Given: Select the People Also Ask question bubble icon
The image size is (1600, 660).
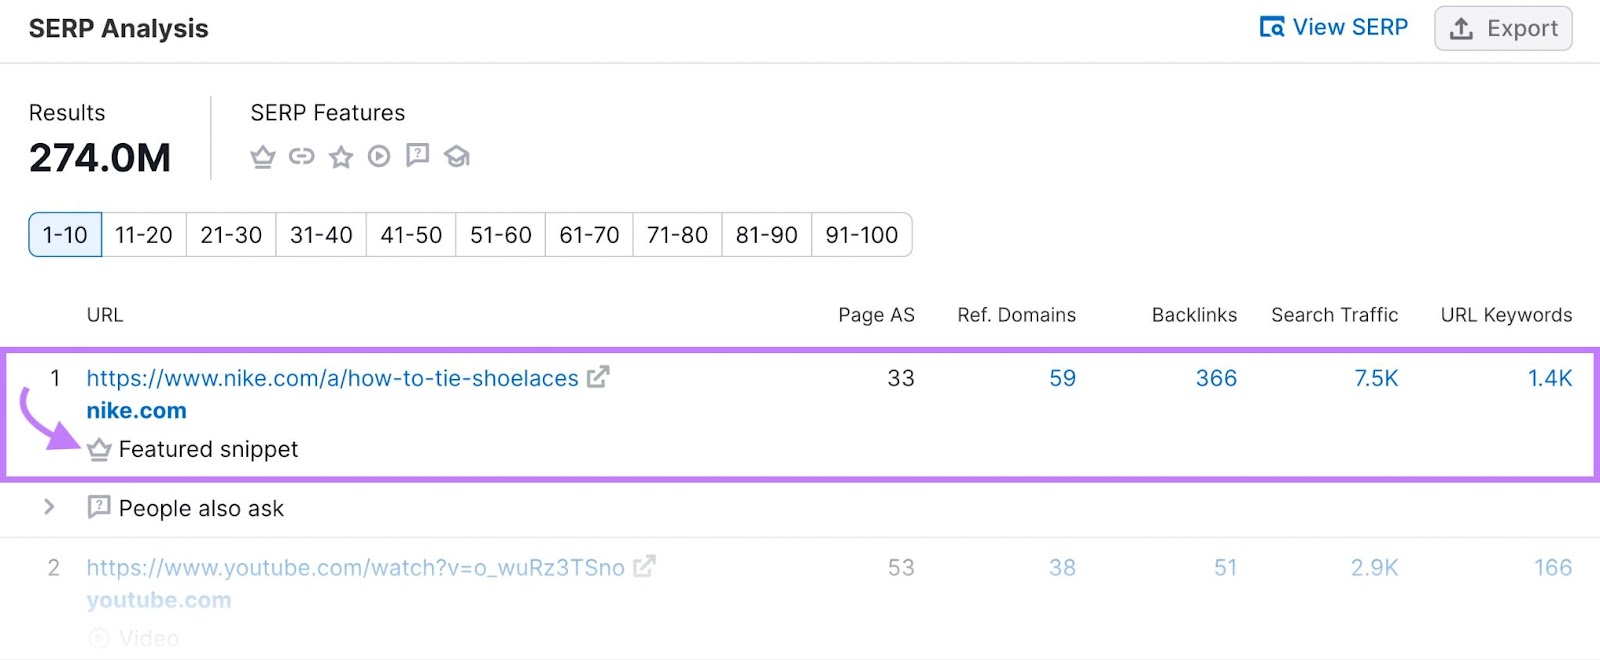Looking at the screenshot, I should click(x=417, y=156).
